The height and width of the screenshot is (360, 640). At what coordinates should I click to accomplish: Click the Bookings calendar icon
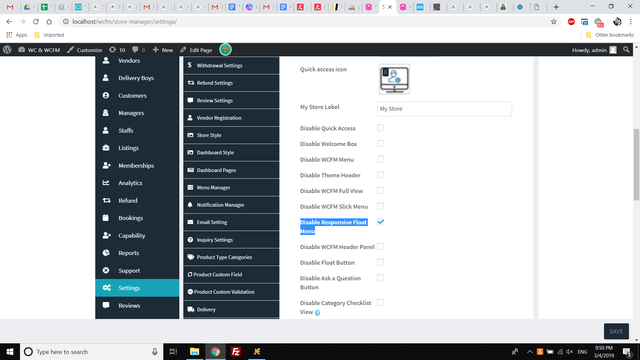[x=106, y=218]
